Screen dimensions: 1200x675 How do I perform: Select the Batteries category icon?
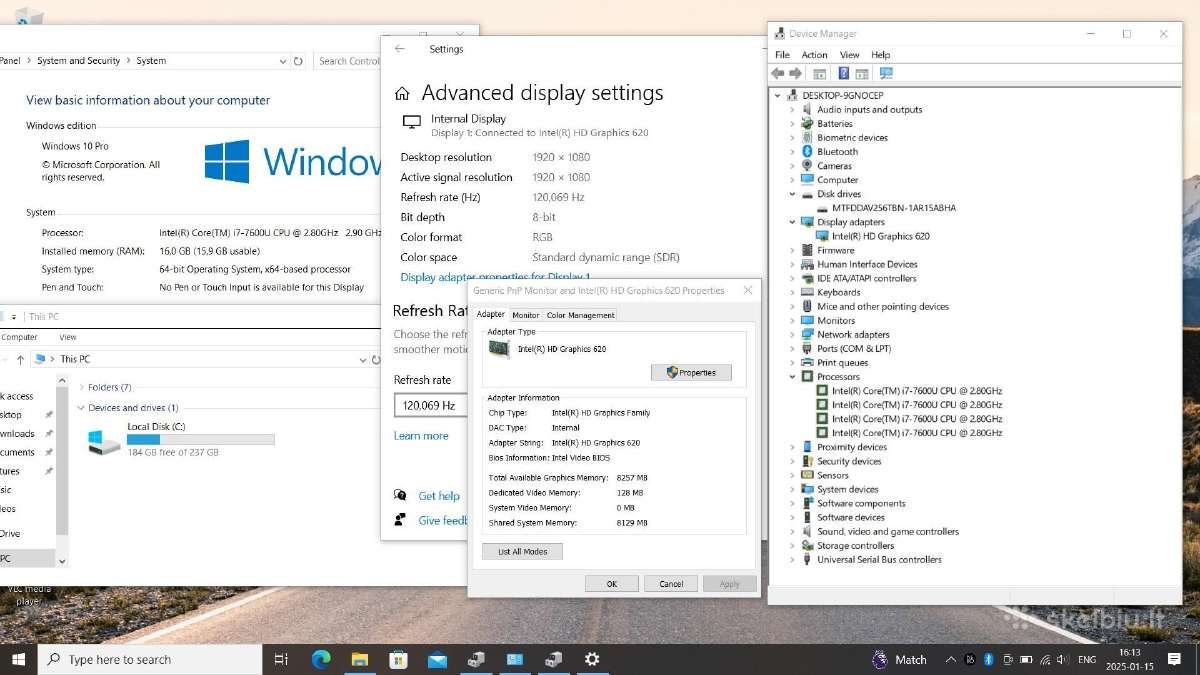tap(807, 124)
